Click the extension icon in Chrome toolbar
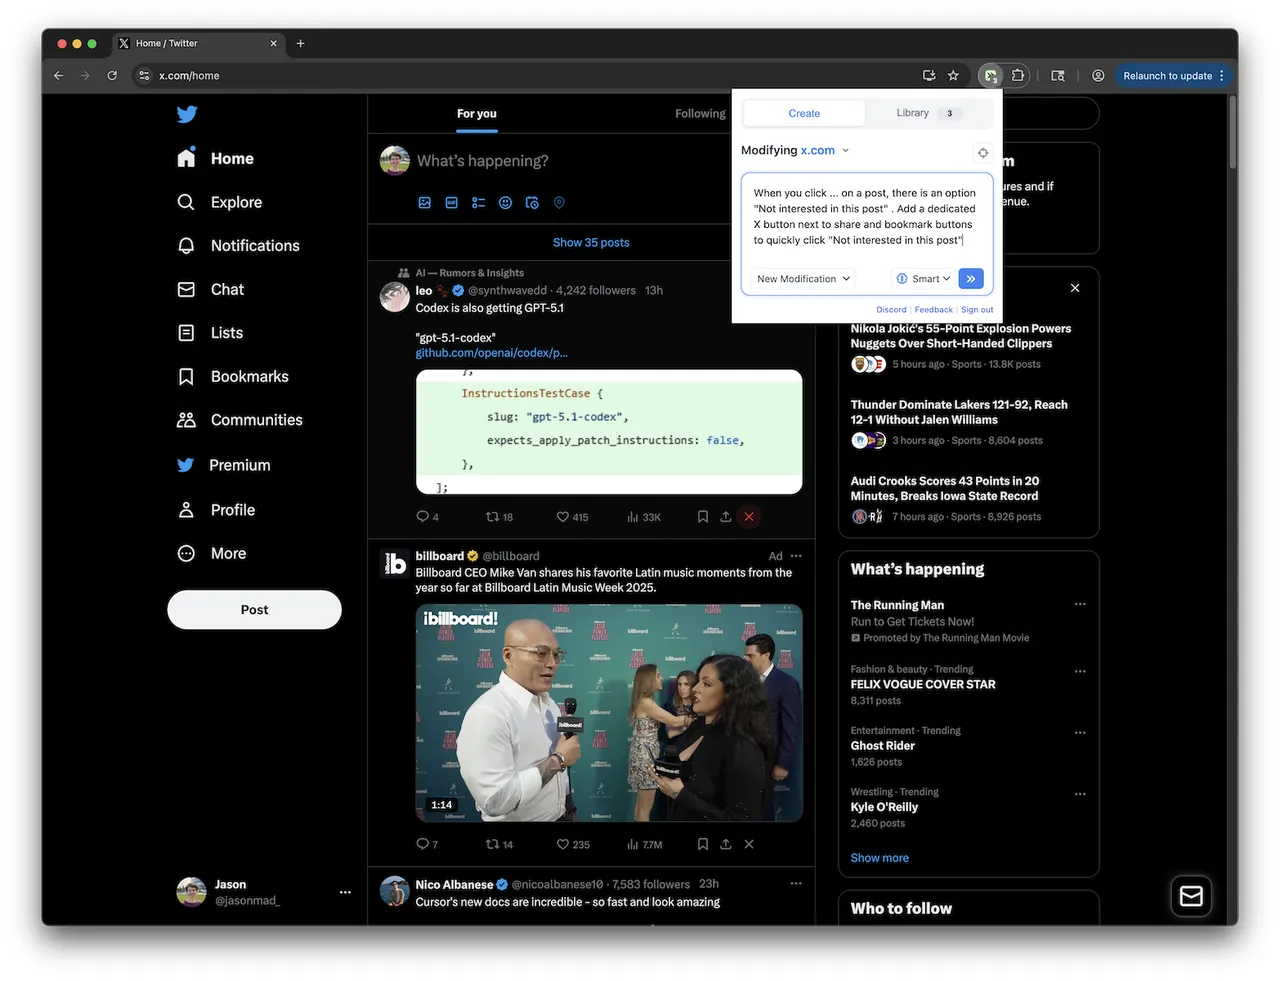 tap(991, 76)
